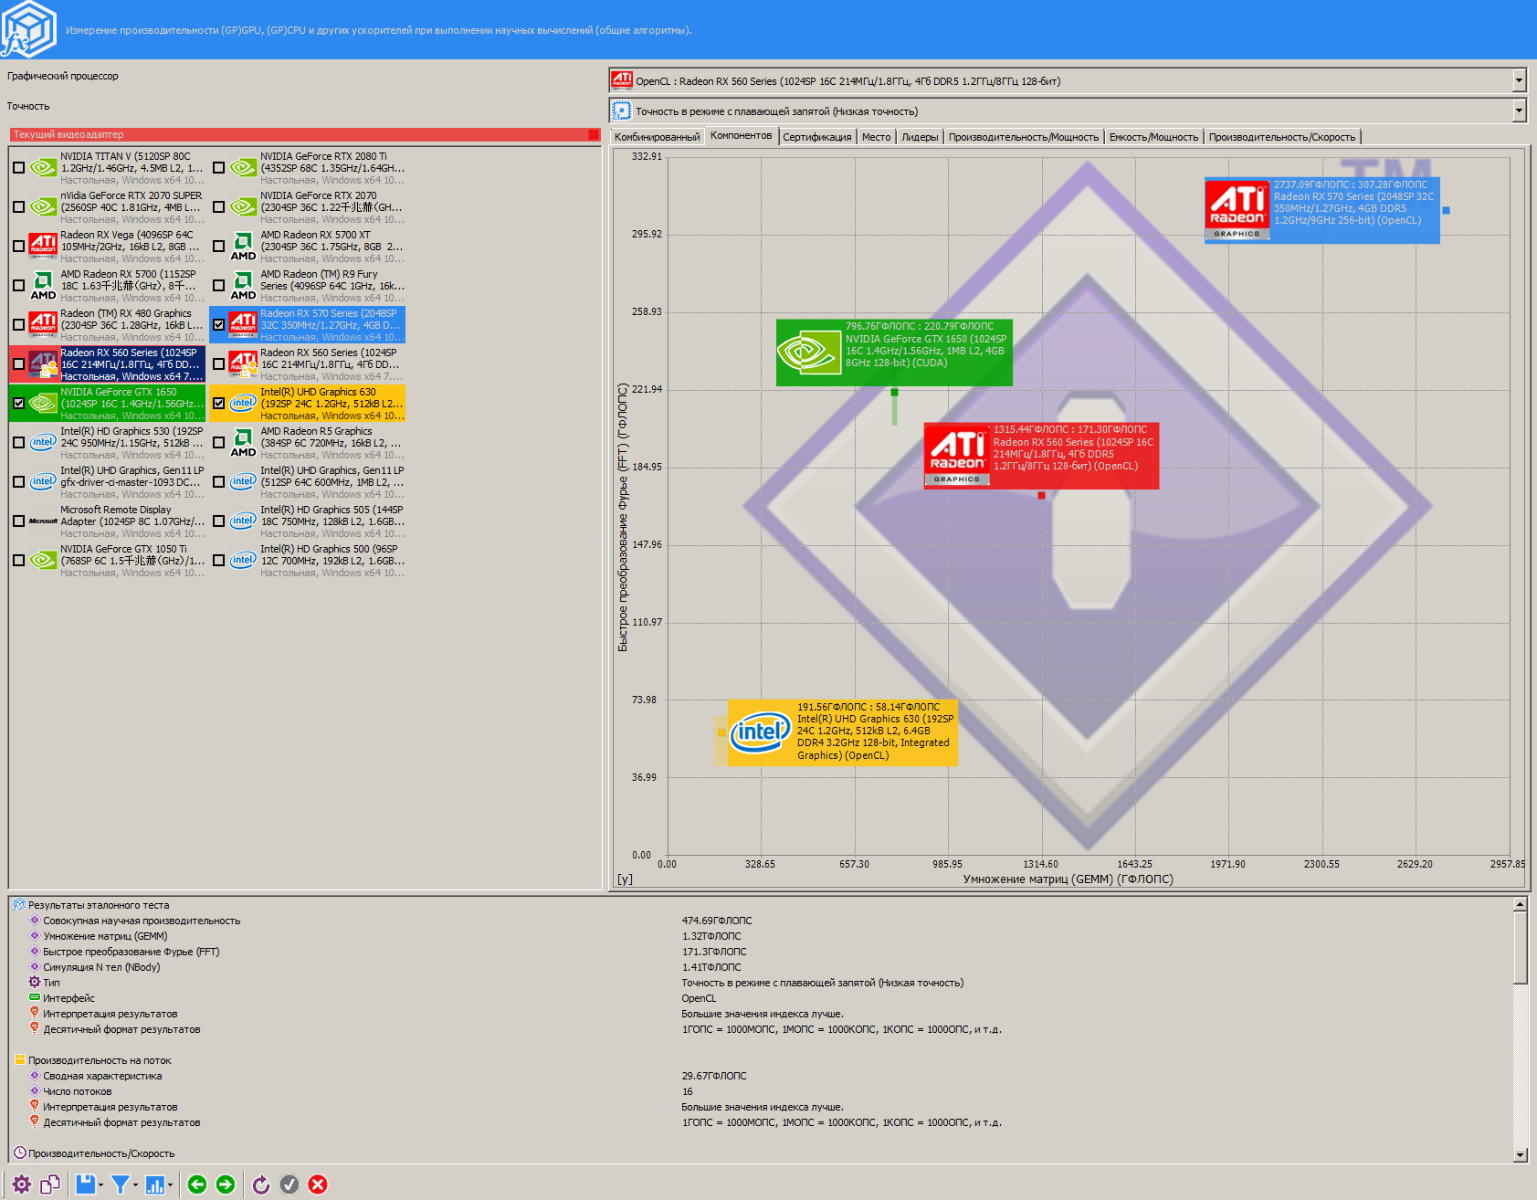The width and height of the screenshot is (1537, 1200).
Task: Check the NVIDIA TITAN V checkbox
Action: coord(19,168)
